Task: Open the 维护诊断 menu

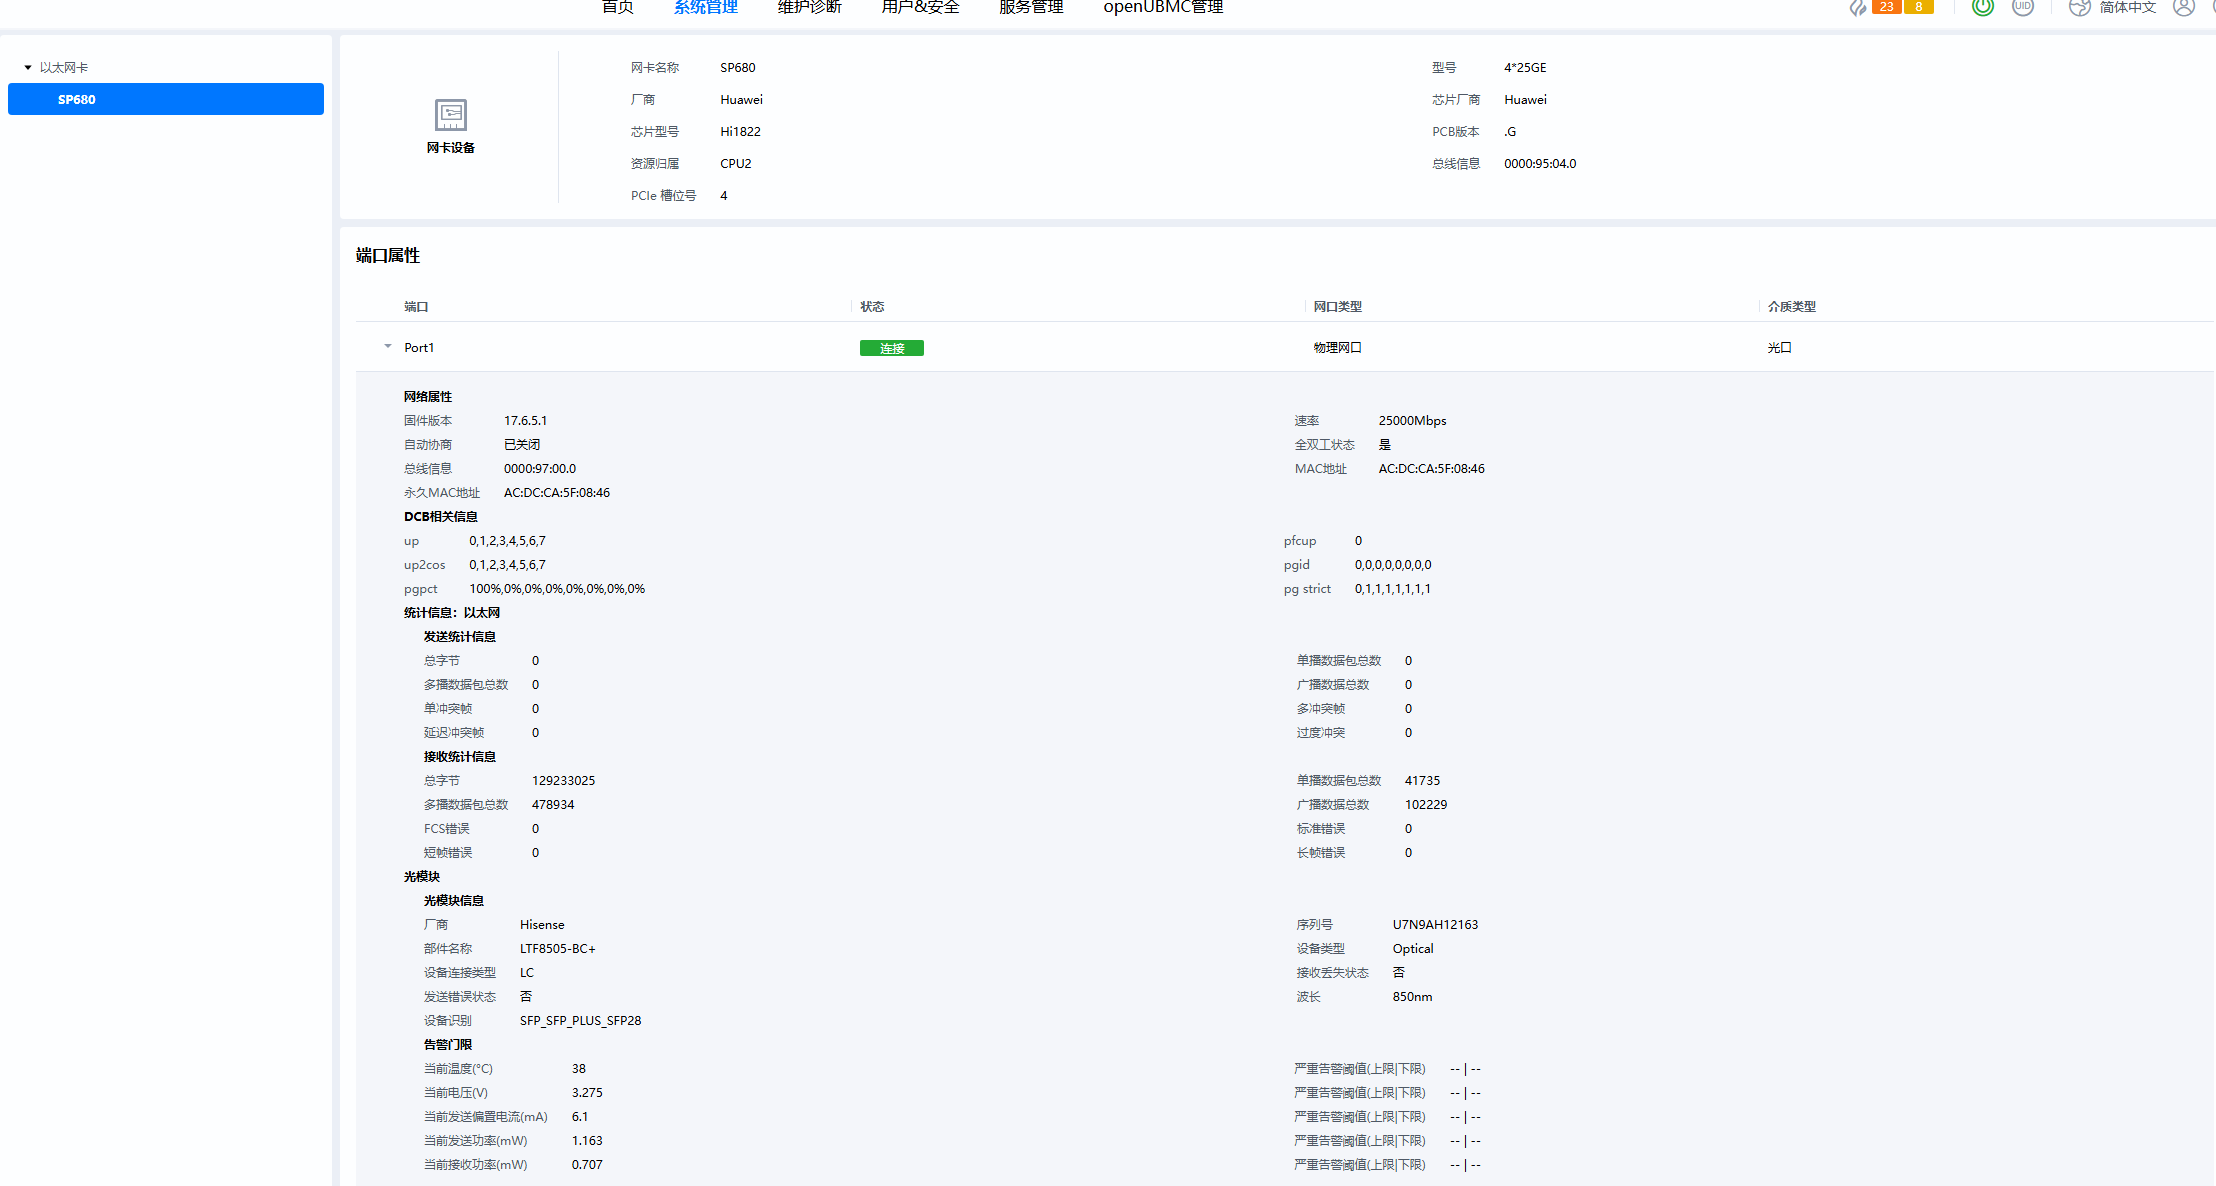Action: pyautogui.click(x=809, y=7)
